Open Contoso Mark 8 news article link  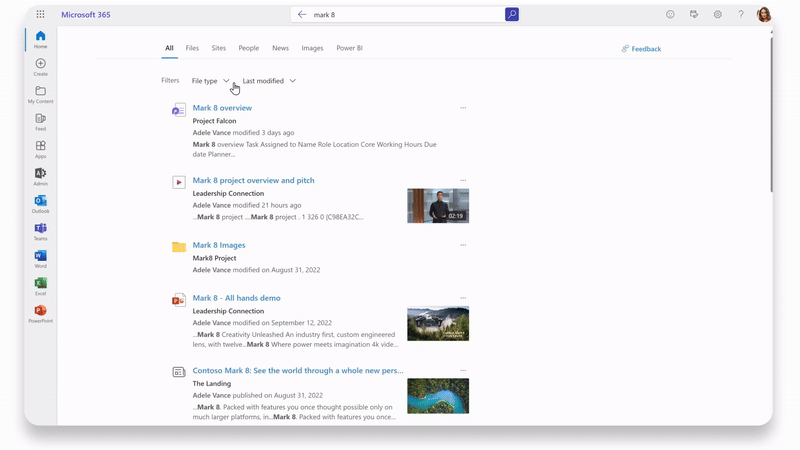(x=297, y=370)
